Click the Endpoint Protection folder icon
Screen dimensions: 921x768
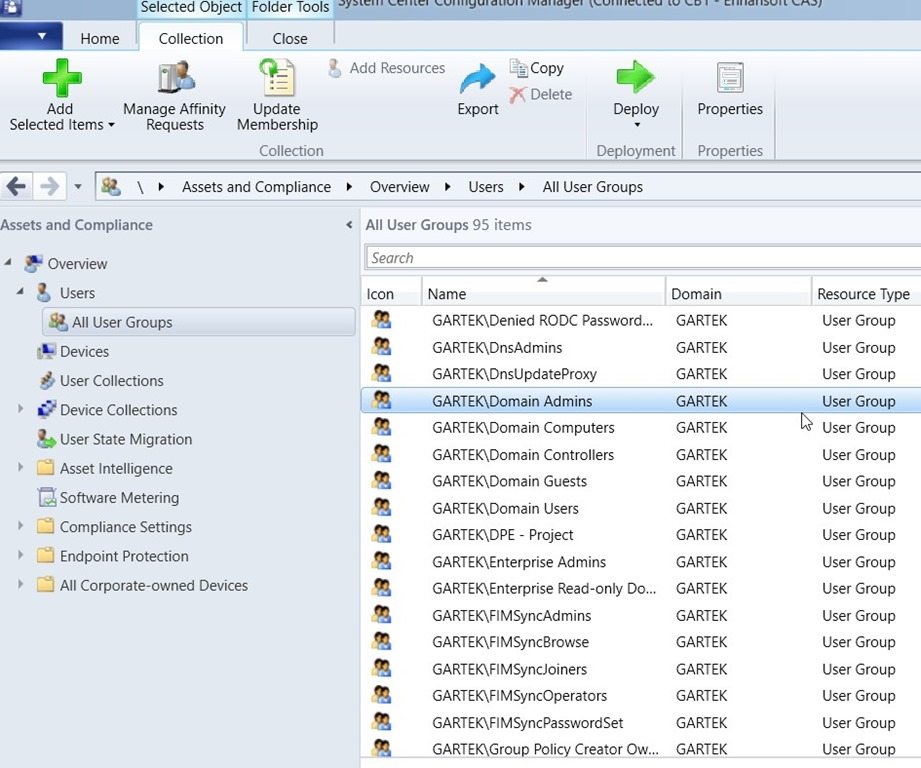click(x=45, y=555)
